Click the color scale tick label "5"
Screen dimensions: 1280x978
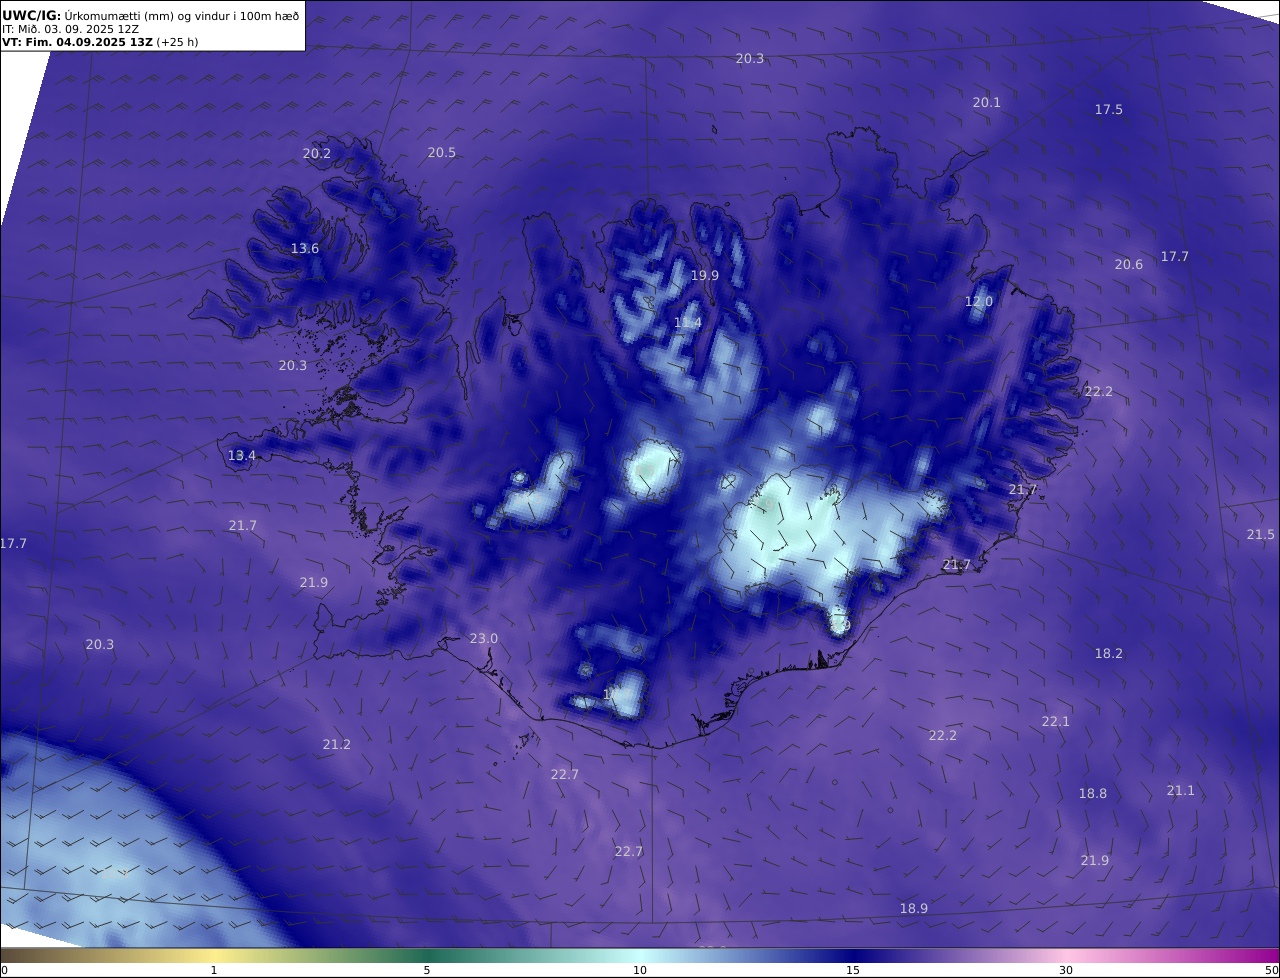427,970
